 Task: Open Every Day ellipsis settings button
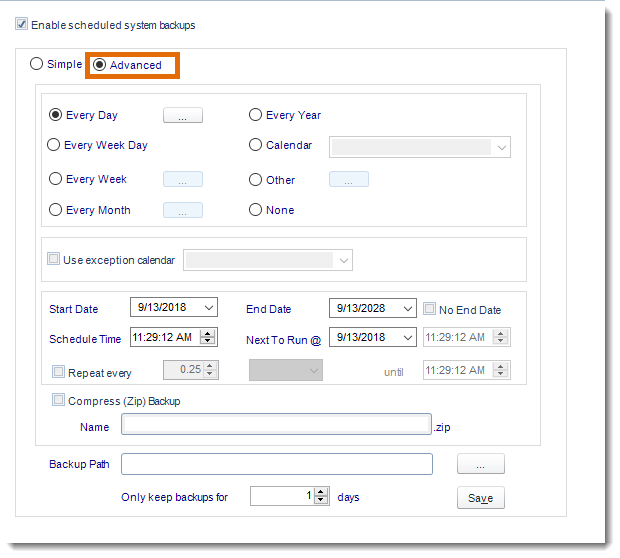pos(183,115)
